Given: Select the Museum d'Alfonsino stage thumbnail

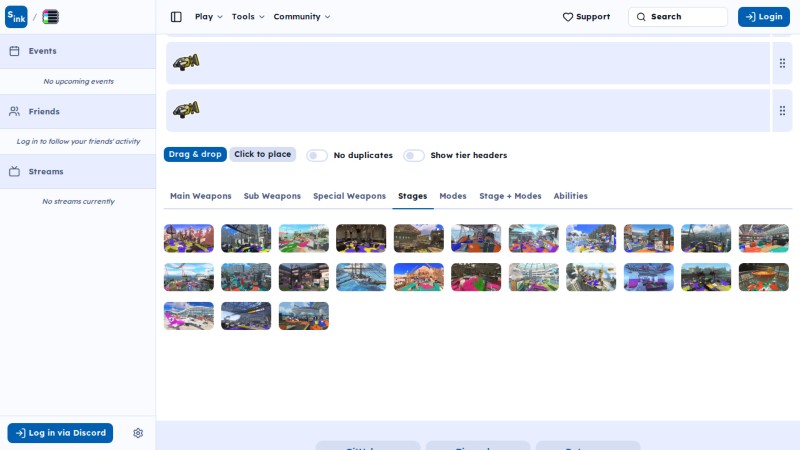Looking at the screenshot, I should [534, 238].
